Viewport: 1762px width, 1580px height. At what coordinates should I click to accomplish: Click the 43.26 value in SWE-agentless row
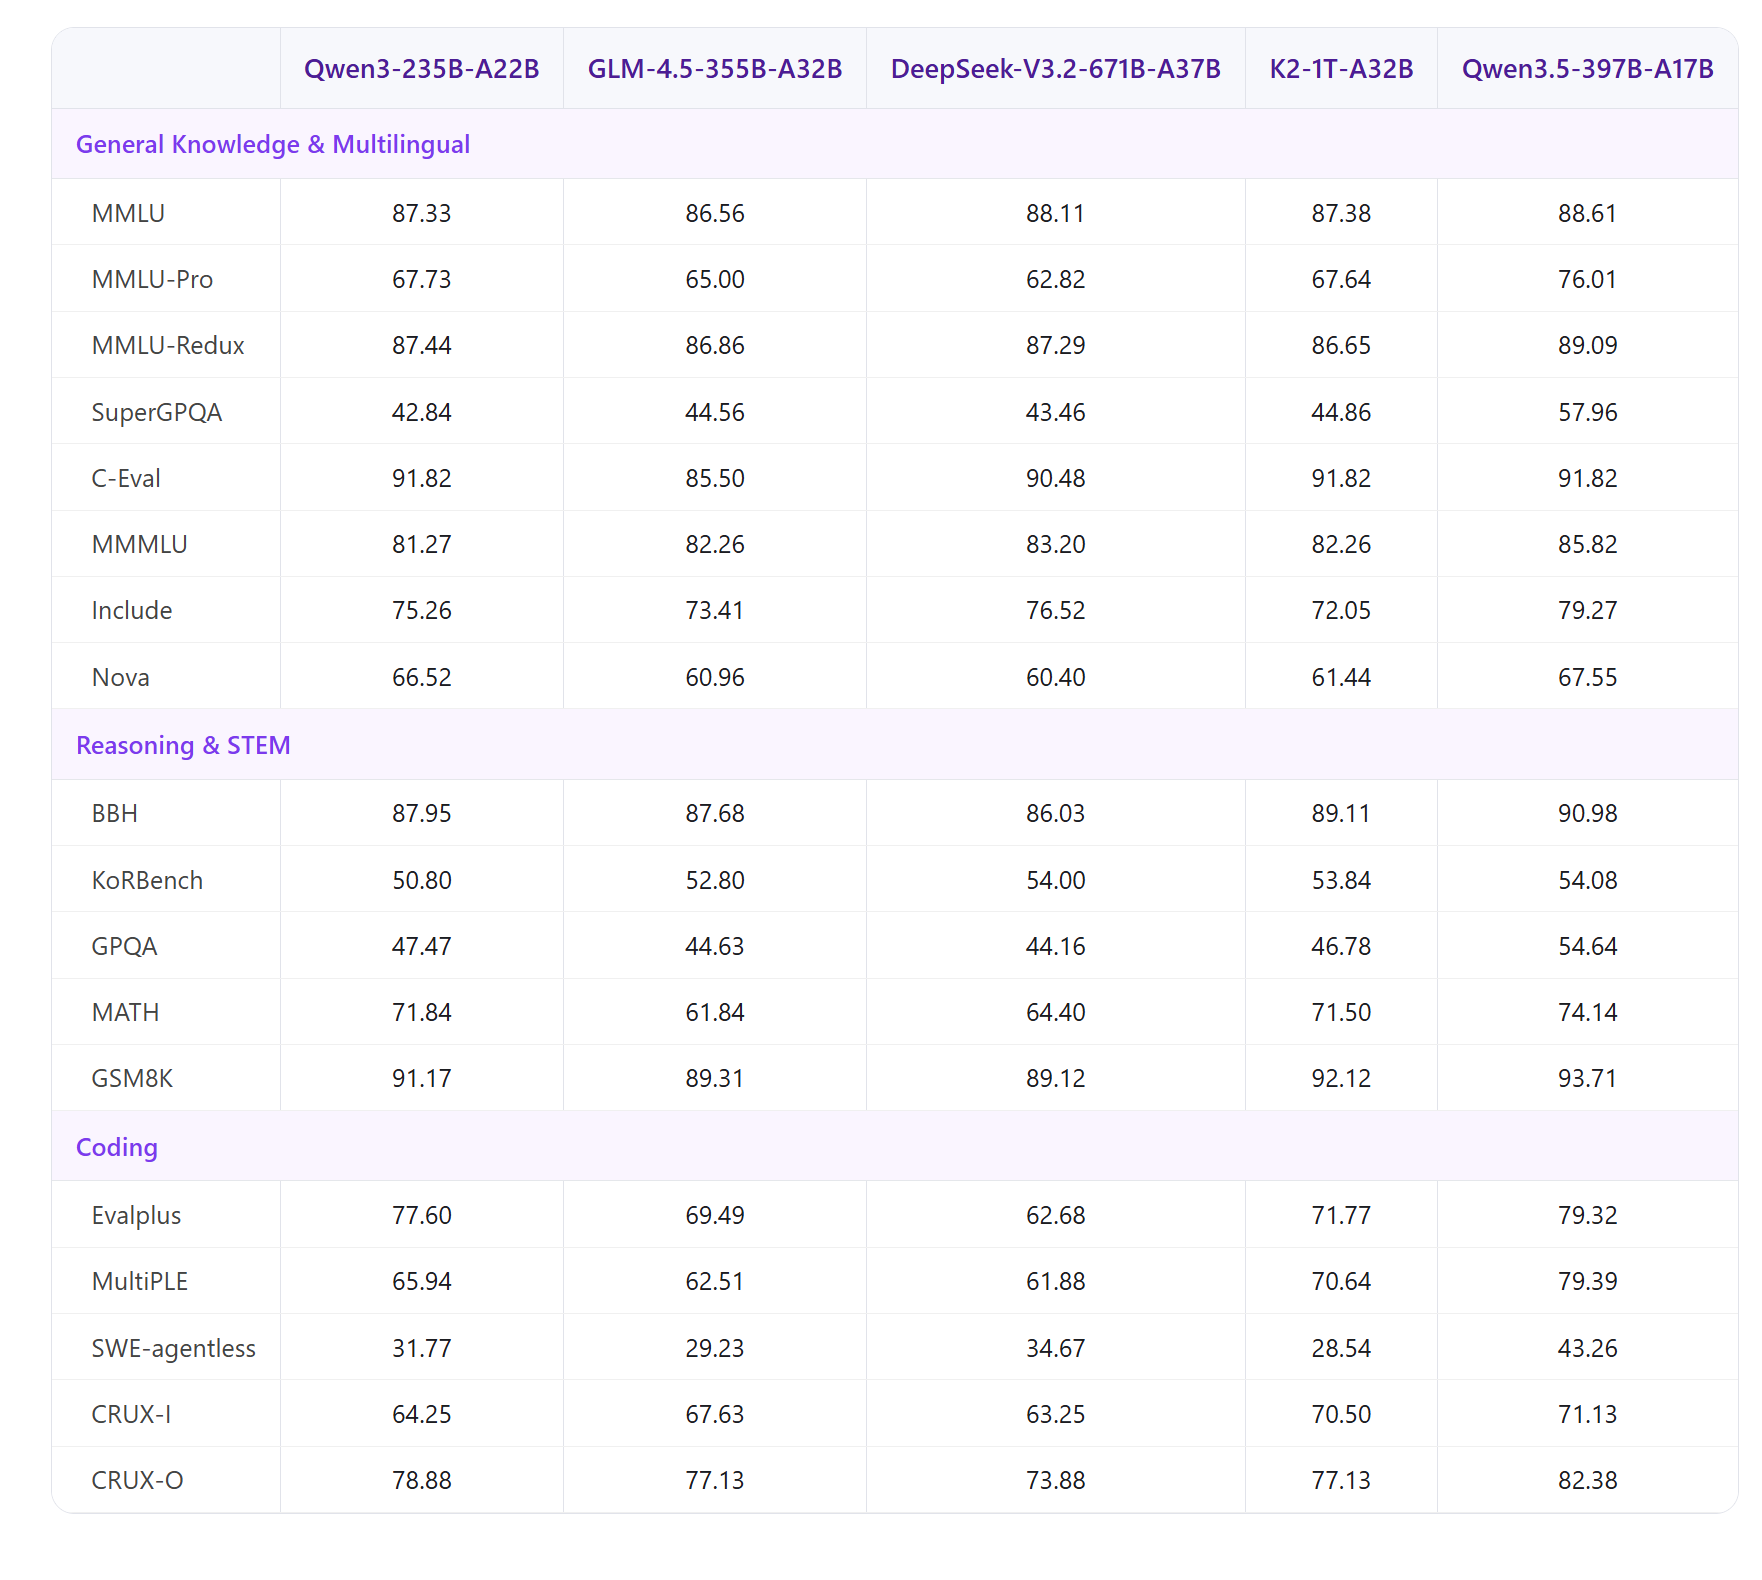pyautogui.click(x=1587, y=1349)
